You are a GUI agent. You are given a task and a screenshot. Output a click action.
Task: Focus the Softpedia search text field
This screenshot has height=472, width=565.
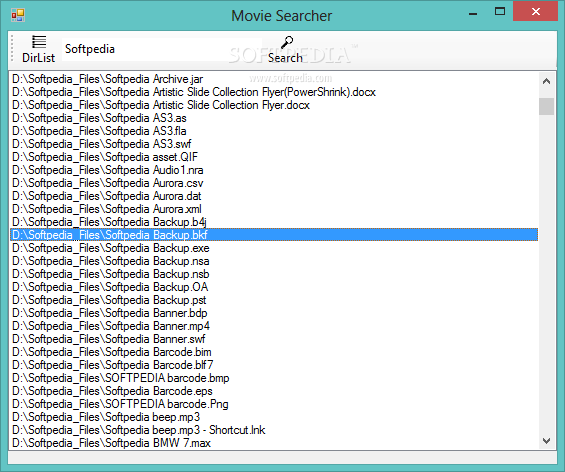pos(162,49)
